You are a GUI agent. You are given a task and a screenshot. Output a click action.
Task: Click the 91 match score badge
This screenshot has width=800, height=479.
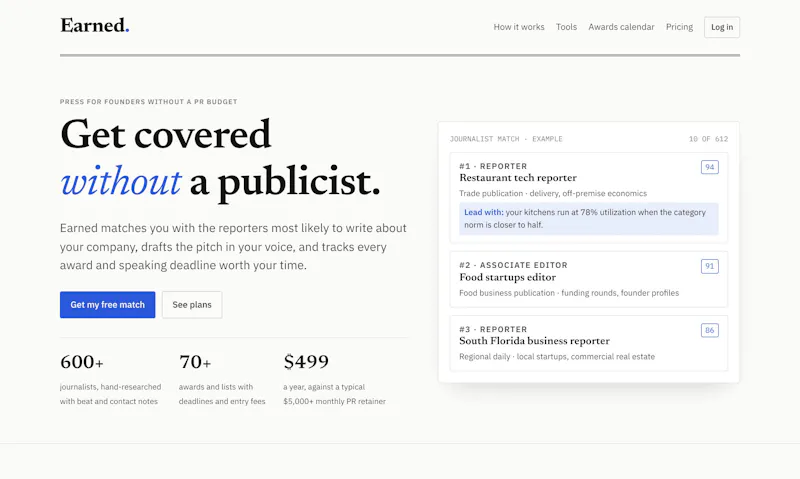click(709, 266)
